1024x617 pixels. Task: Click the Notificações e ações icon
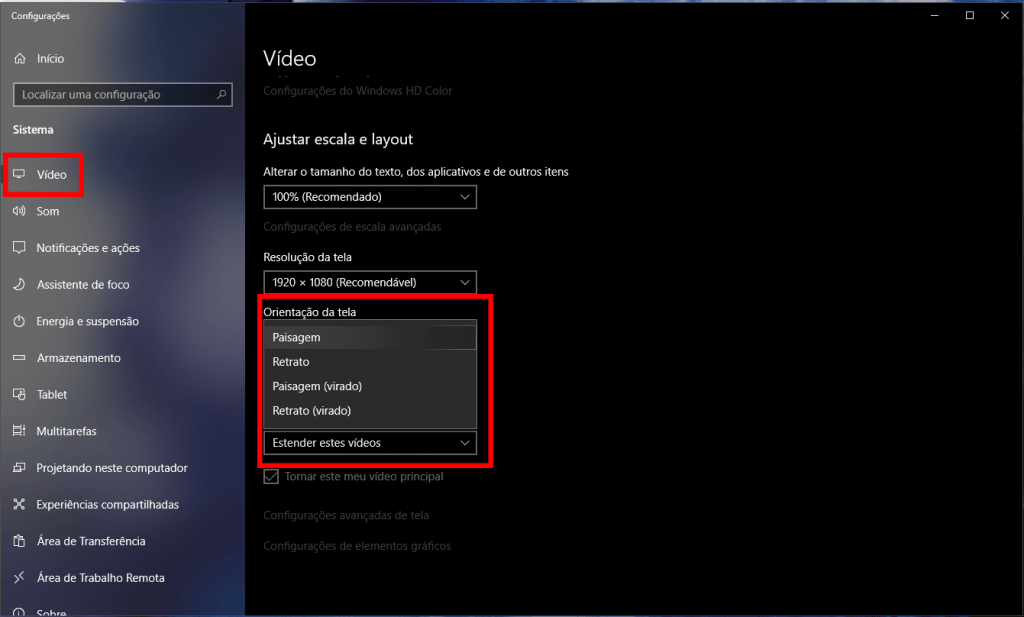(20, 248)
